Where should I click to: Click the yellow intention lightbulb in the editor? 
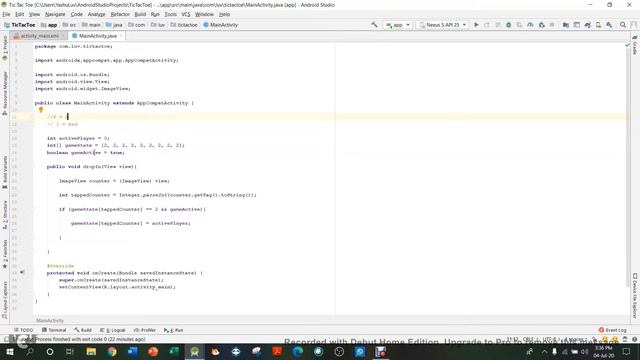[x=41, y=109]
